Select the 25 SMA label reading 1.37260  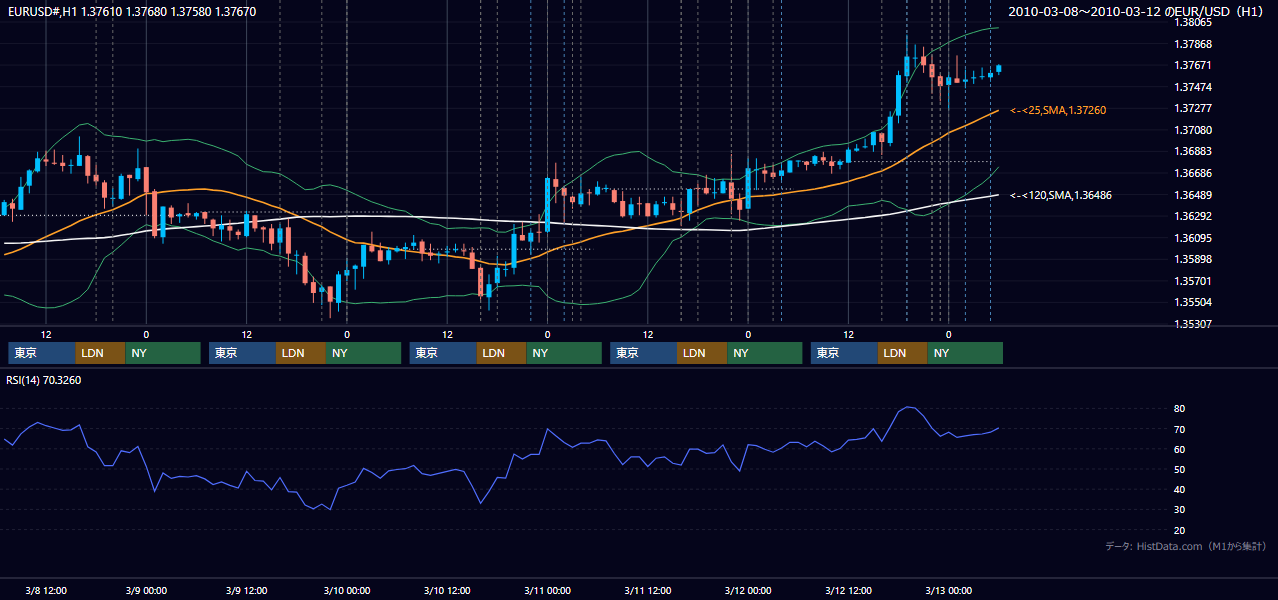click(1058, 110)
